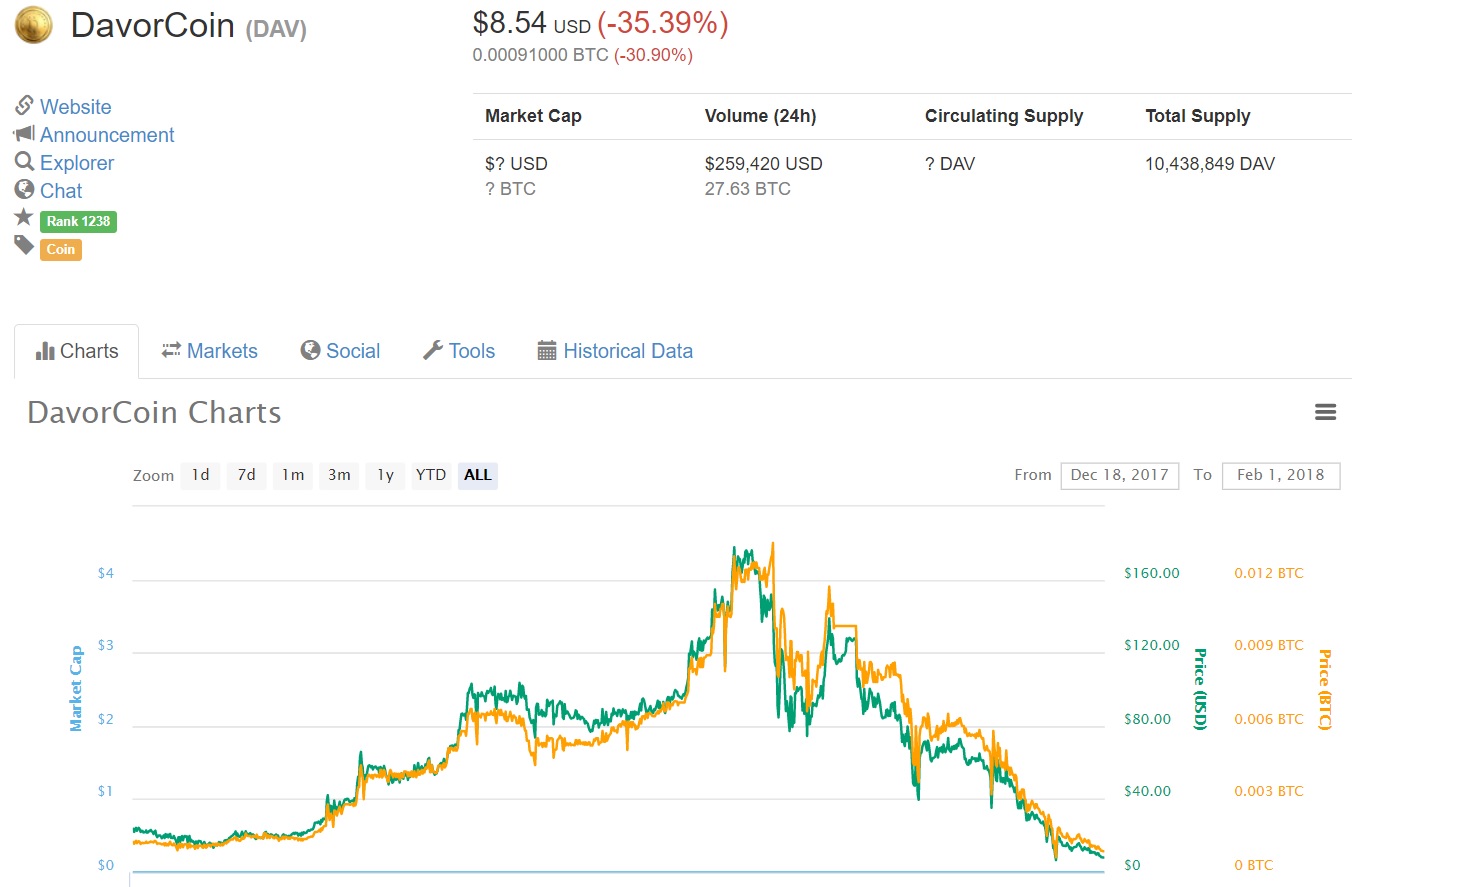1459x887 pixels.
Task: Click the Circulating Supply column header
Action: tap(1004, 116)
